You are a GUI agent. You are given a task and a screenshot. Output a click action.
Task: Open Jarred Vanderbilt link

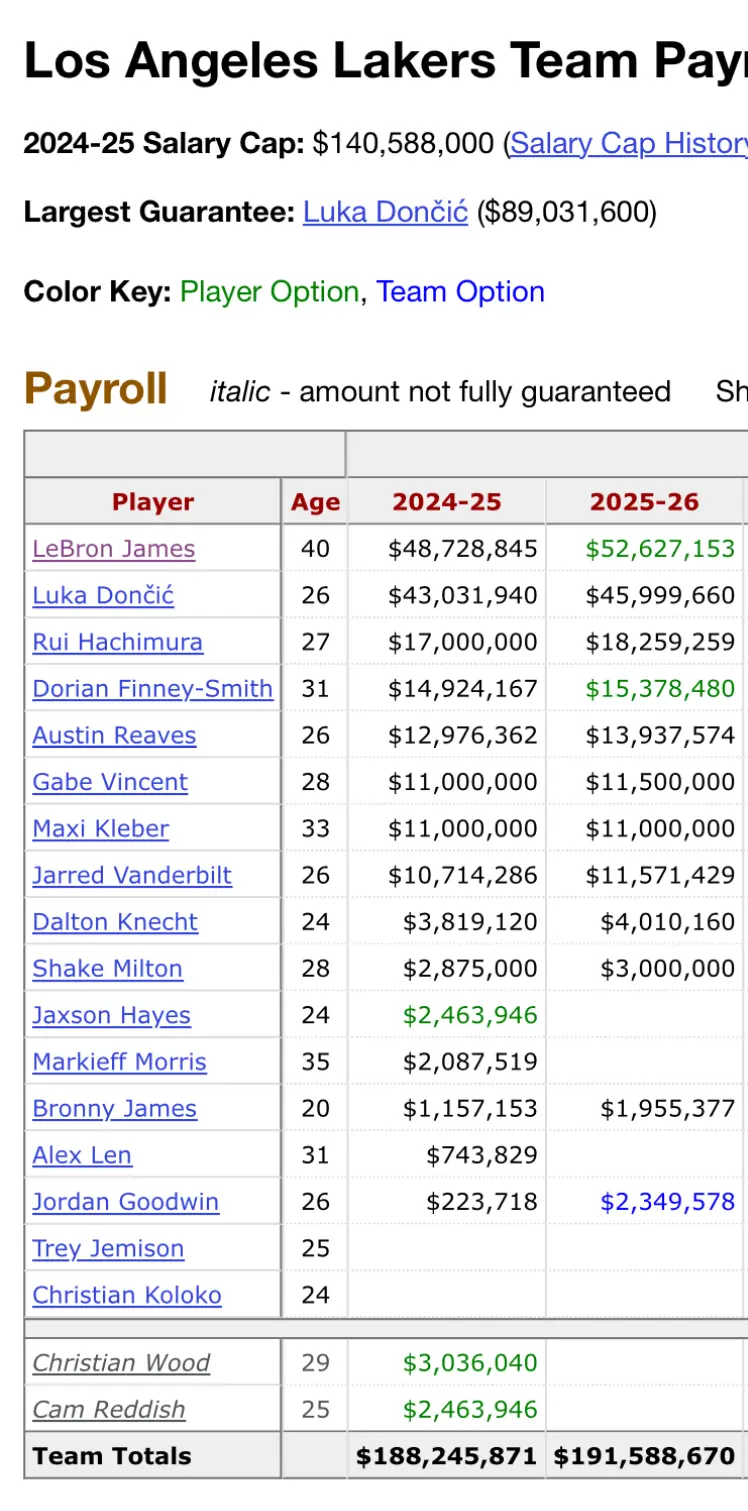[132, 876]
